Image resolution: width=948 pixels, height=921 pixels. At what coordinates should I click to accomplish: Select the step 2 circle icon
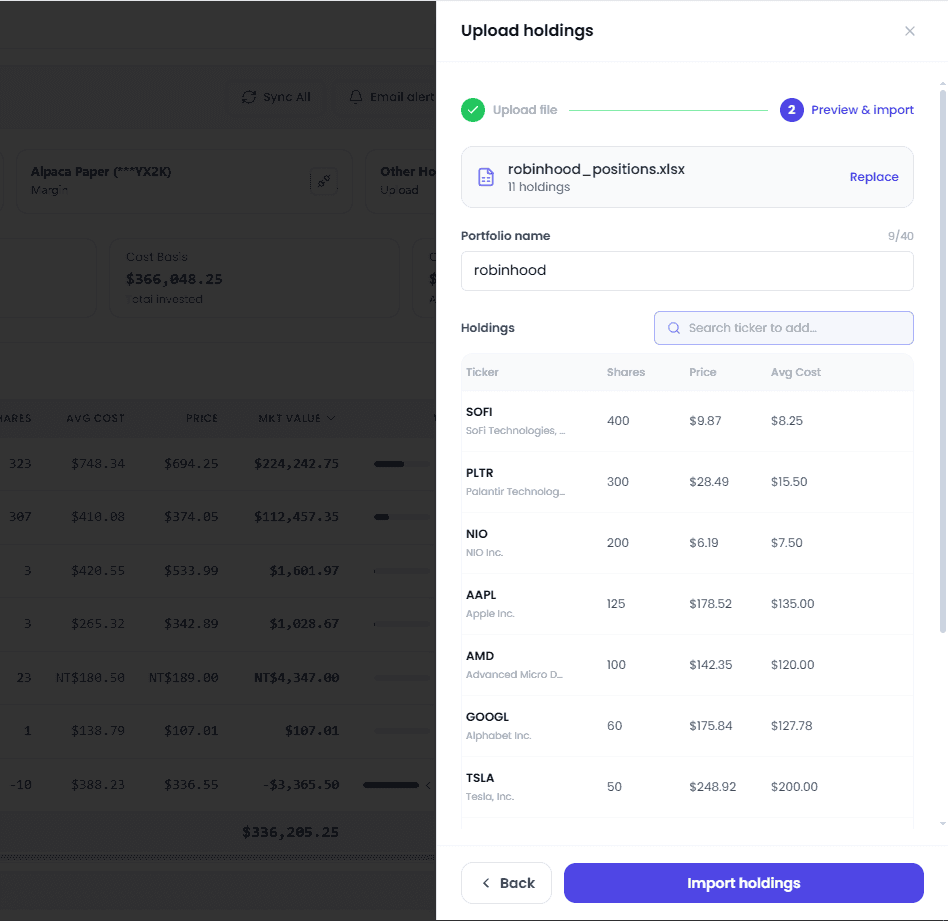click(791, 110)
